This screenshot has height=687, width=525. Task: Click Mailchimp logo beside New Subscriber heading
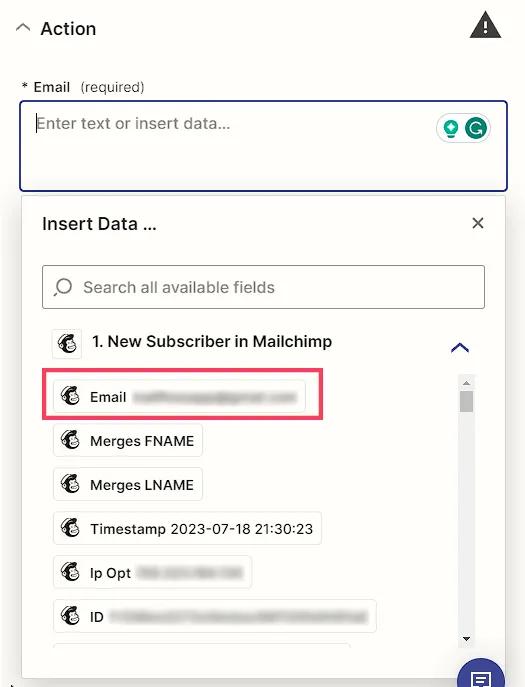click(x=67, y=344)
